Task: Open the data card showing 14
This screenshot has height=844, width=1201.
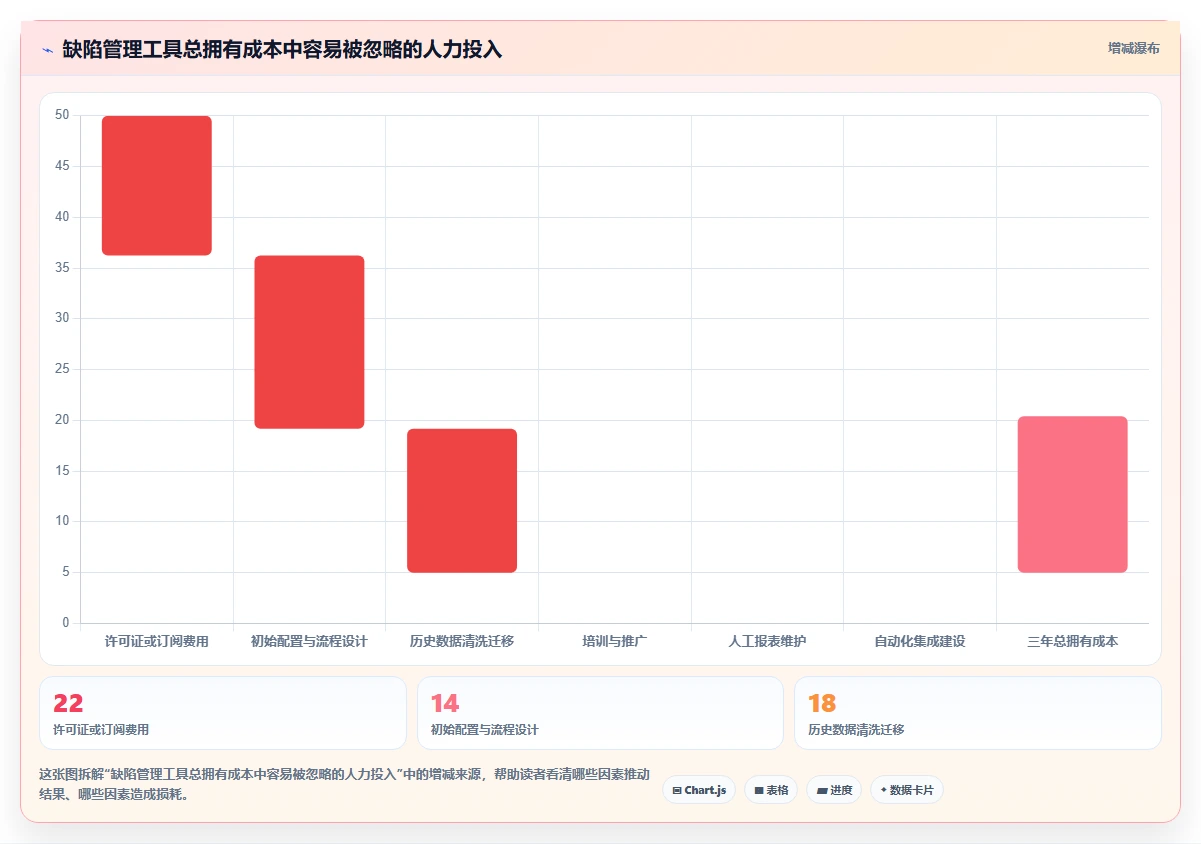Action: coord(600,713)
